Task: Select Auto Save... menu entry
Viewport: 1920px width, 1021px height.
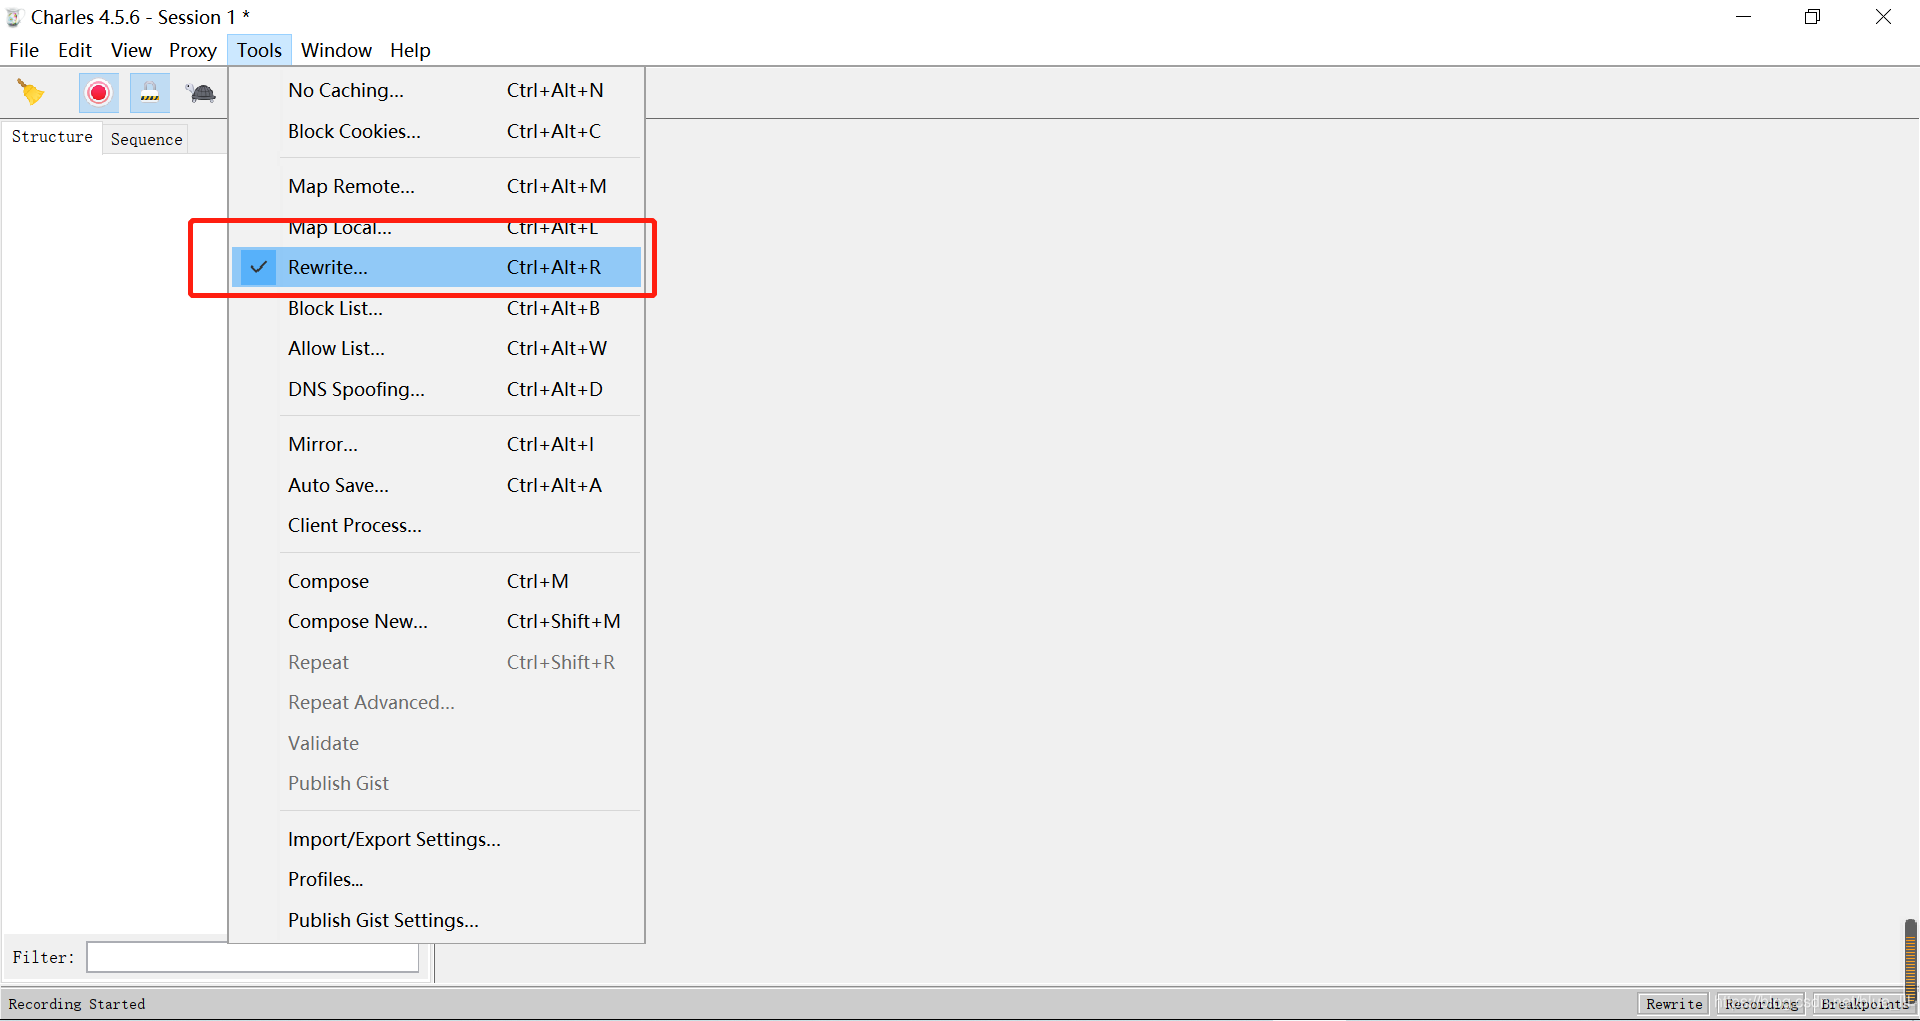Action: tap(437, 485)
